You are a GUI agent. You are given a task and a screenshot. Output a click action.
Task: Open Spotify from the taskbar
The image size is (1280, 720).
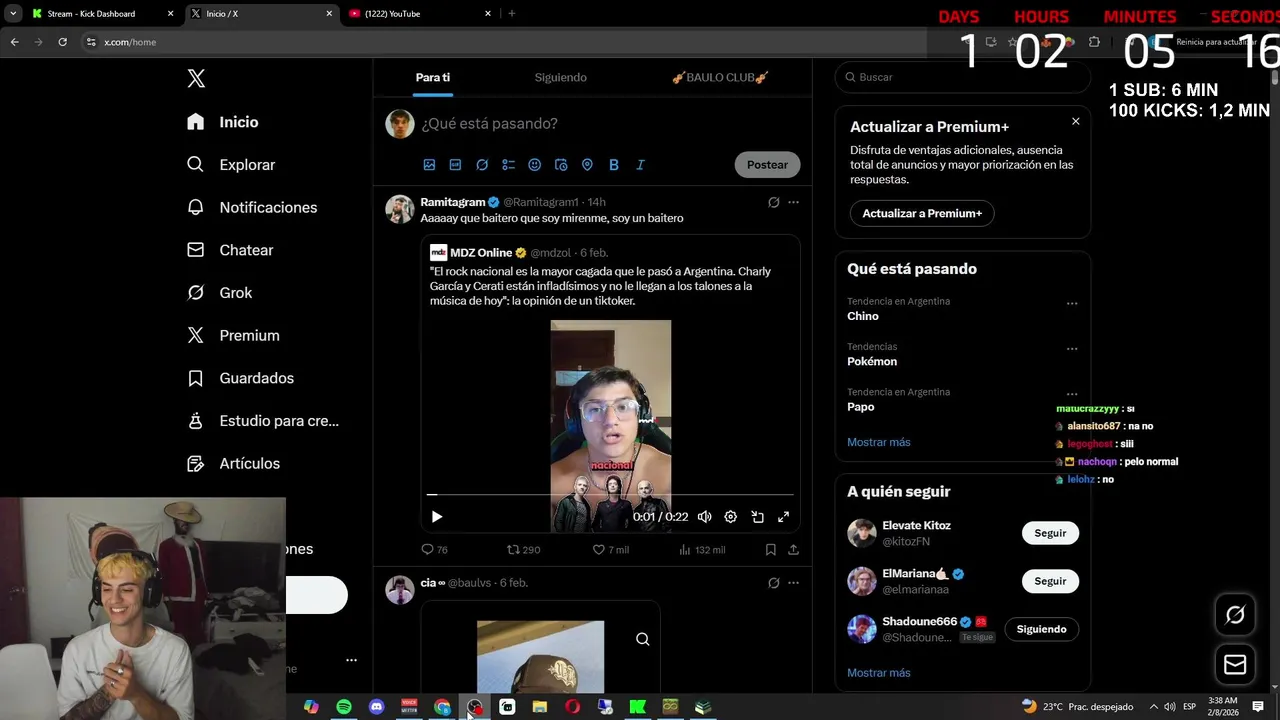[x=344, y=707]
